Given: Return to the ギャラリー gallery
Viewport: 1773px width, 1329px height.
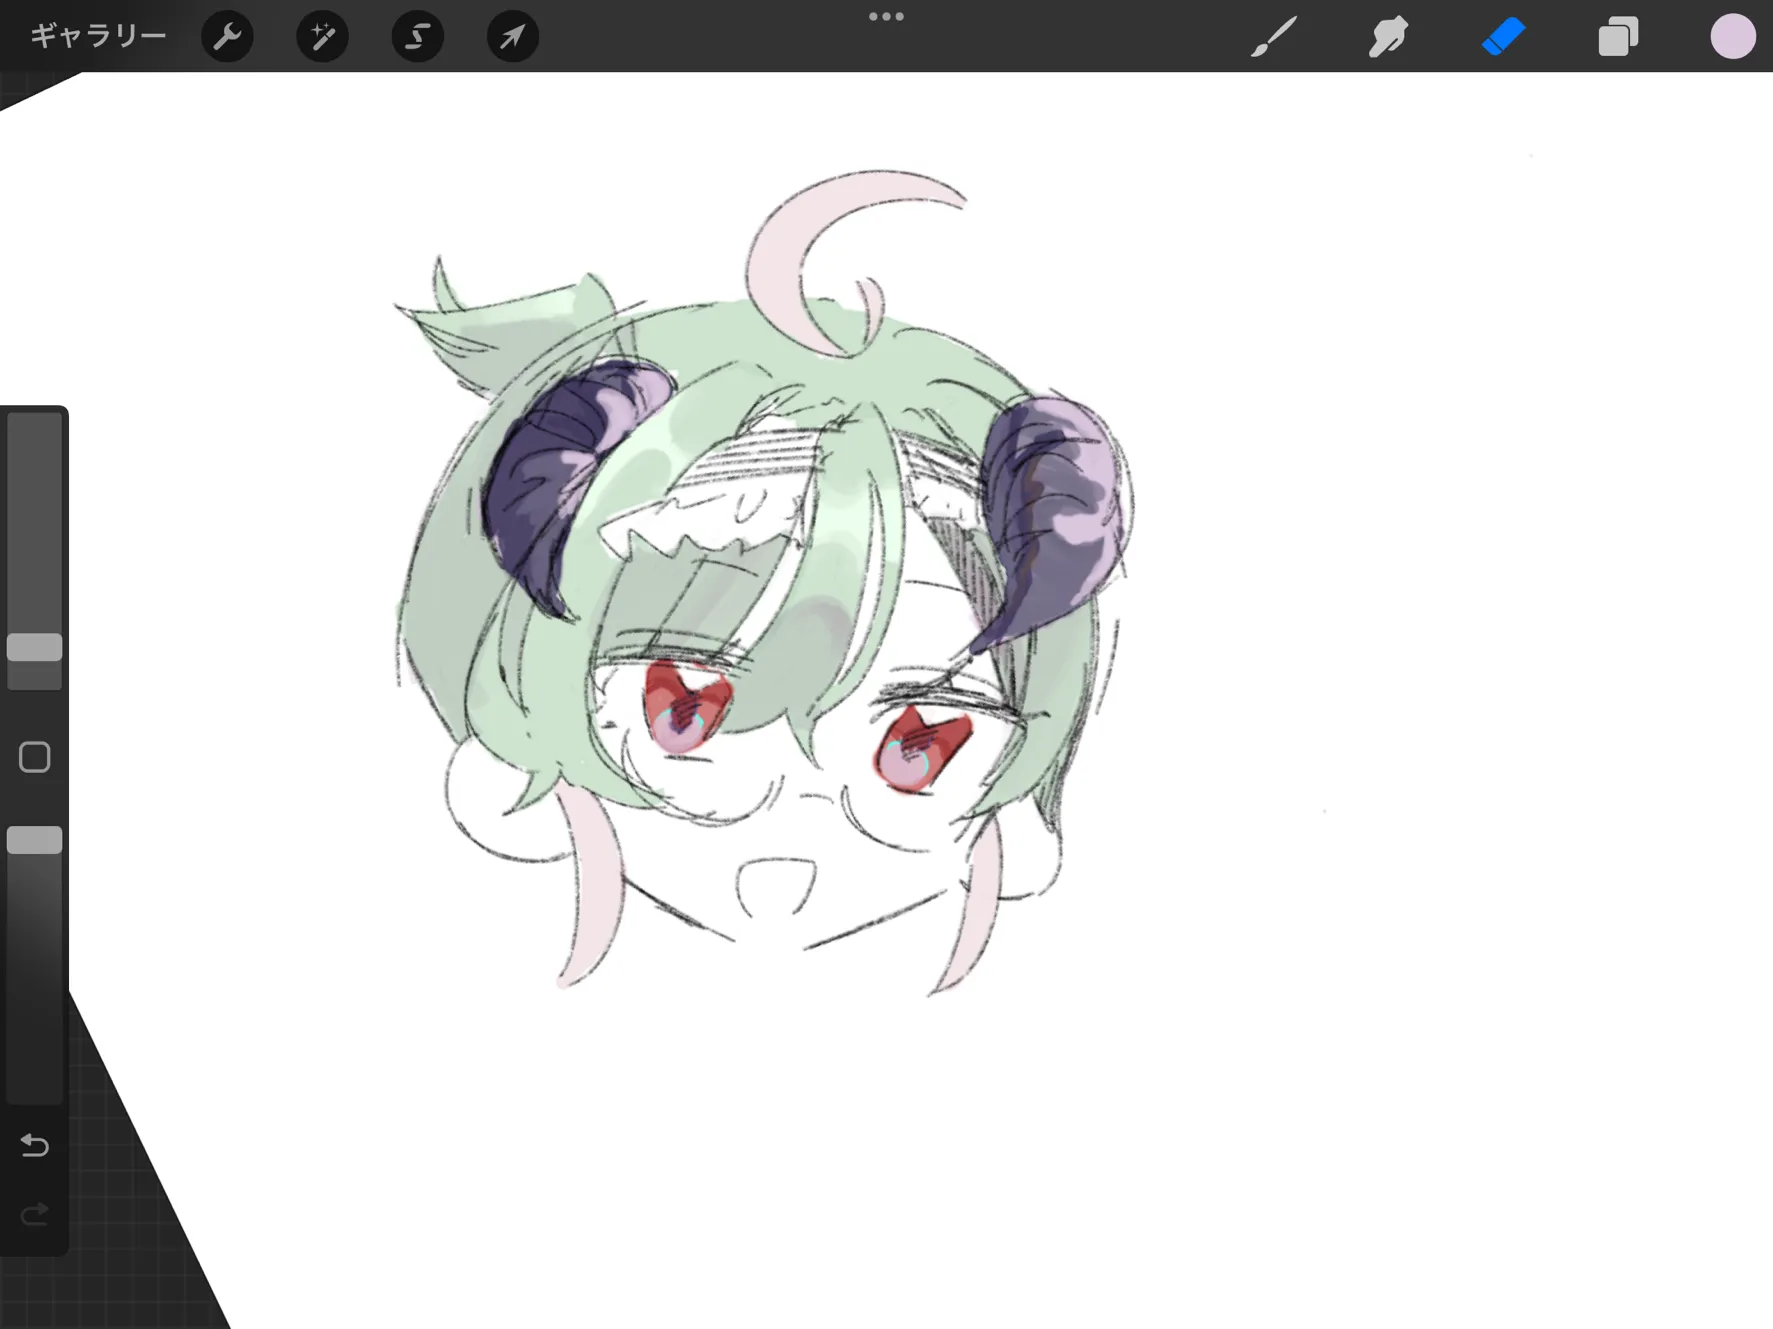Looking at the screenshot, I should pos(98,36).
